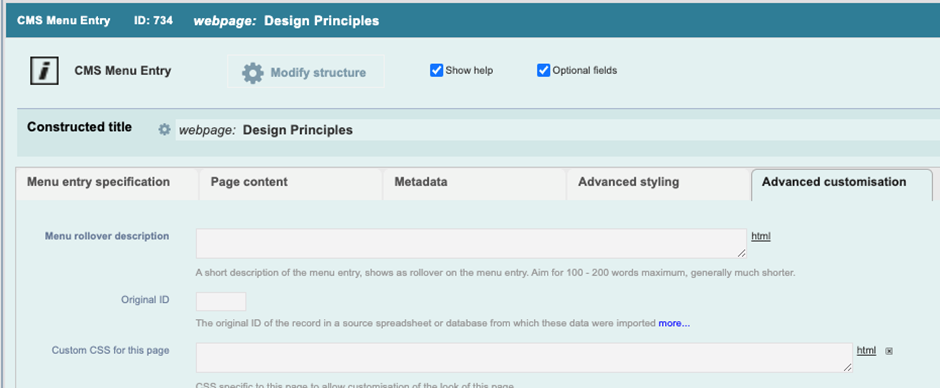The image size is (940, 388).
Task: Click the Constructed title value field
Action: [558, 130]
